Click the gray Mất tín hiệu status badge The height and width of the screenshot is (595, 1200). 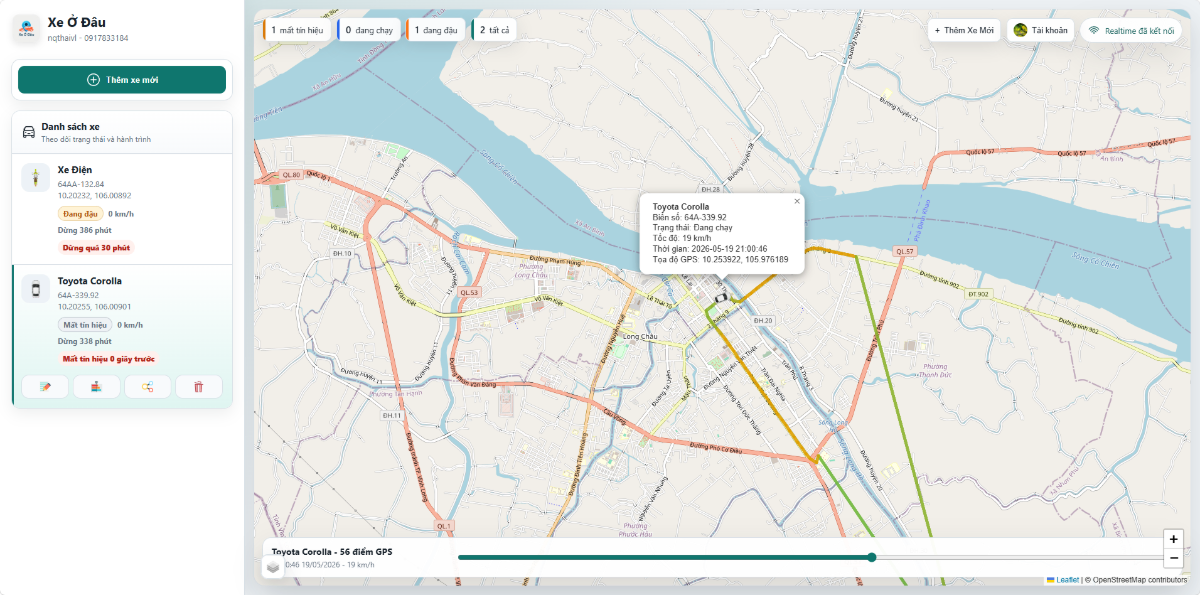85,324
